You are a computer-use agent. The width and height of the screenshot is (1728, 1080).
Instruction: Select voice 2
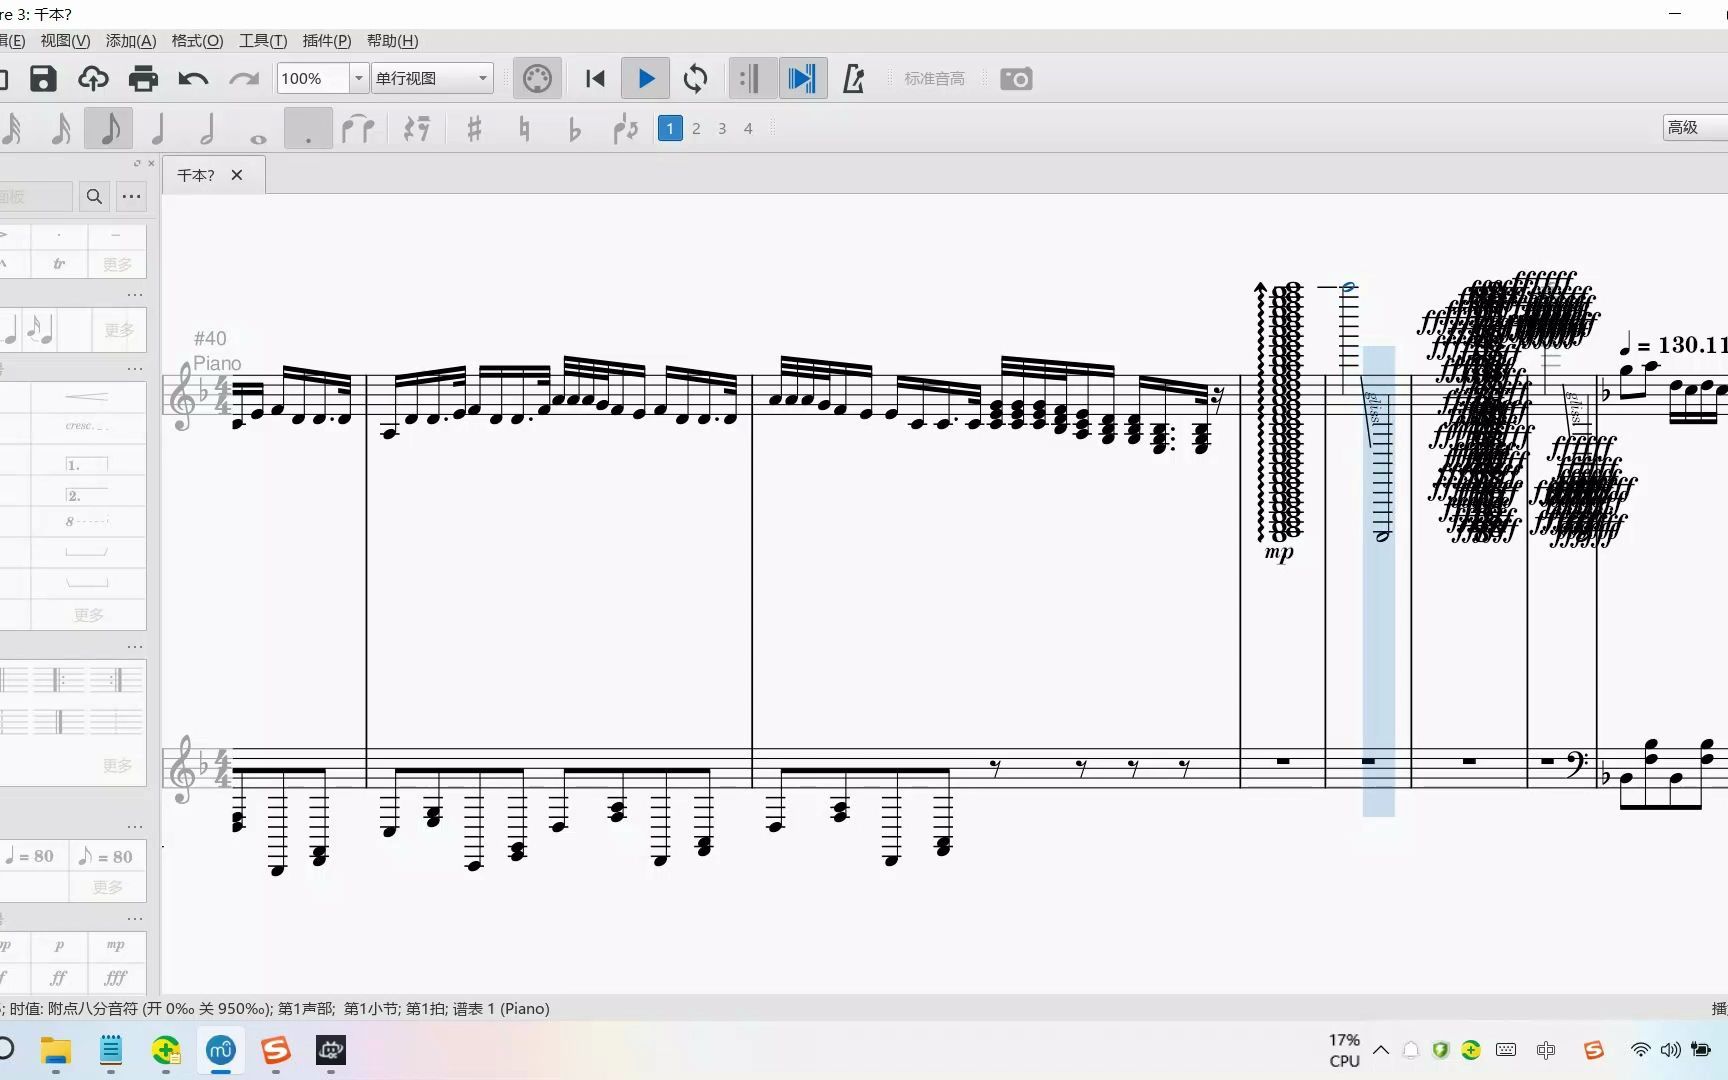(696, 128)
